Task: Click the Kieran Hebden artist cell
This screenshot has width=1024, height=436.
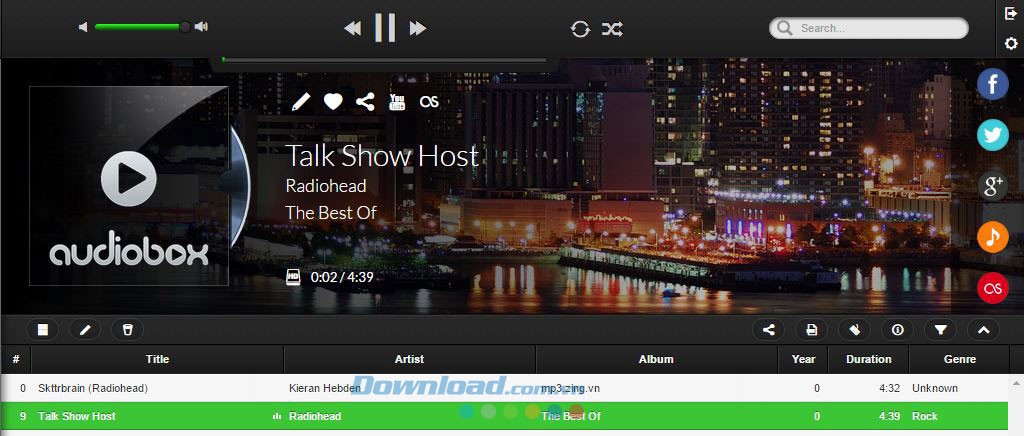Action: click(x=325, y=388)
